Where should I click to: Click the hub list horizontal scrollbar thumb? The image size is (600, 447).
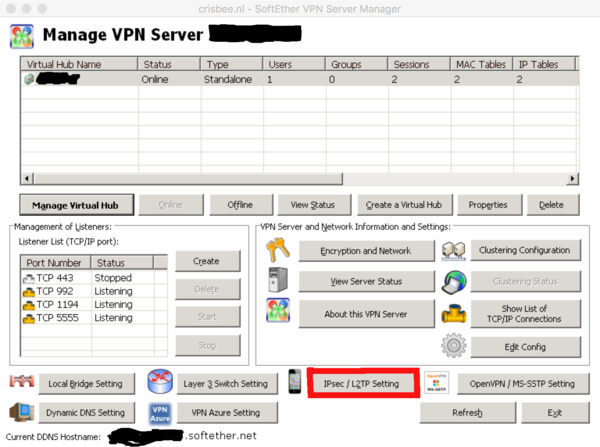(188, 178)
